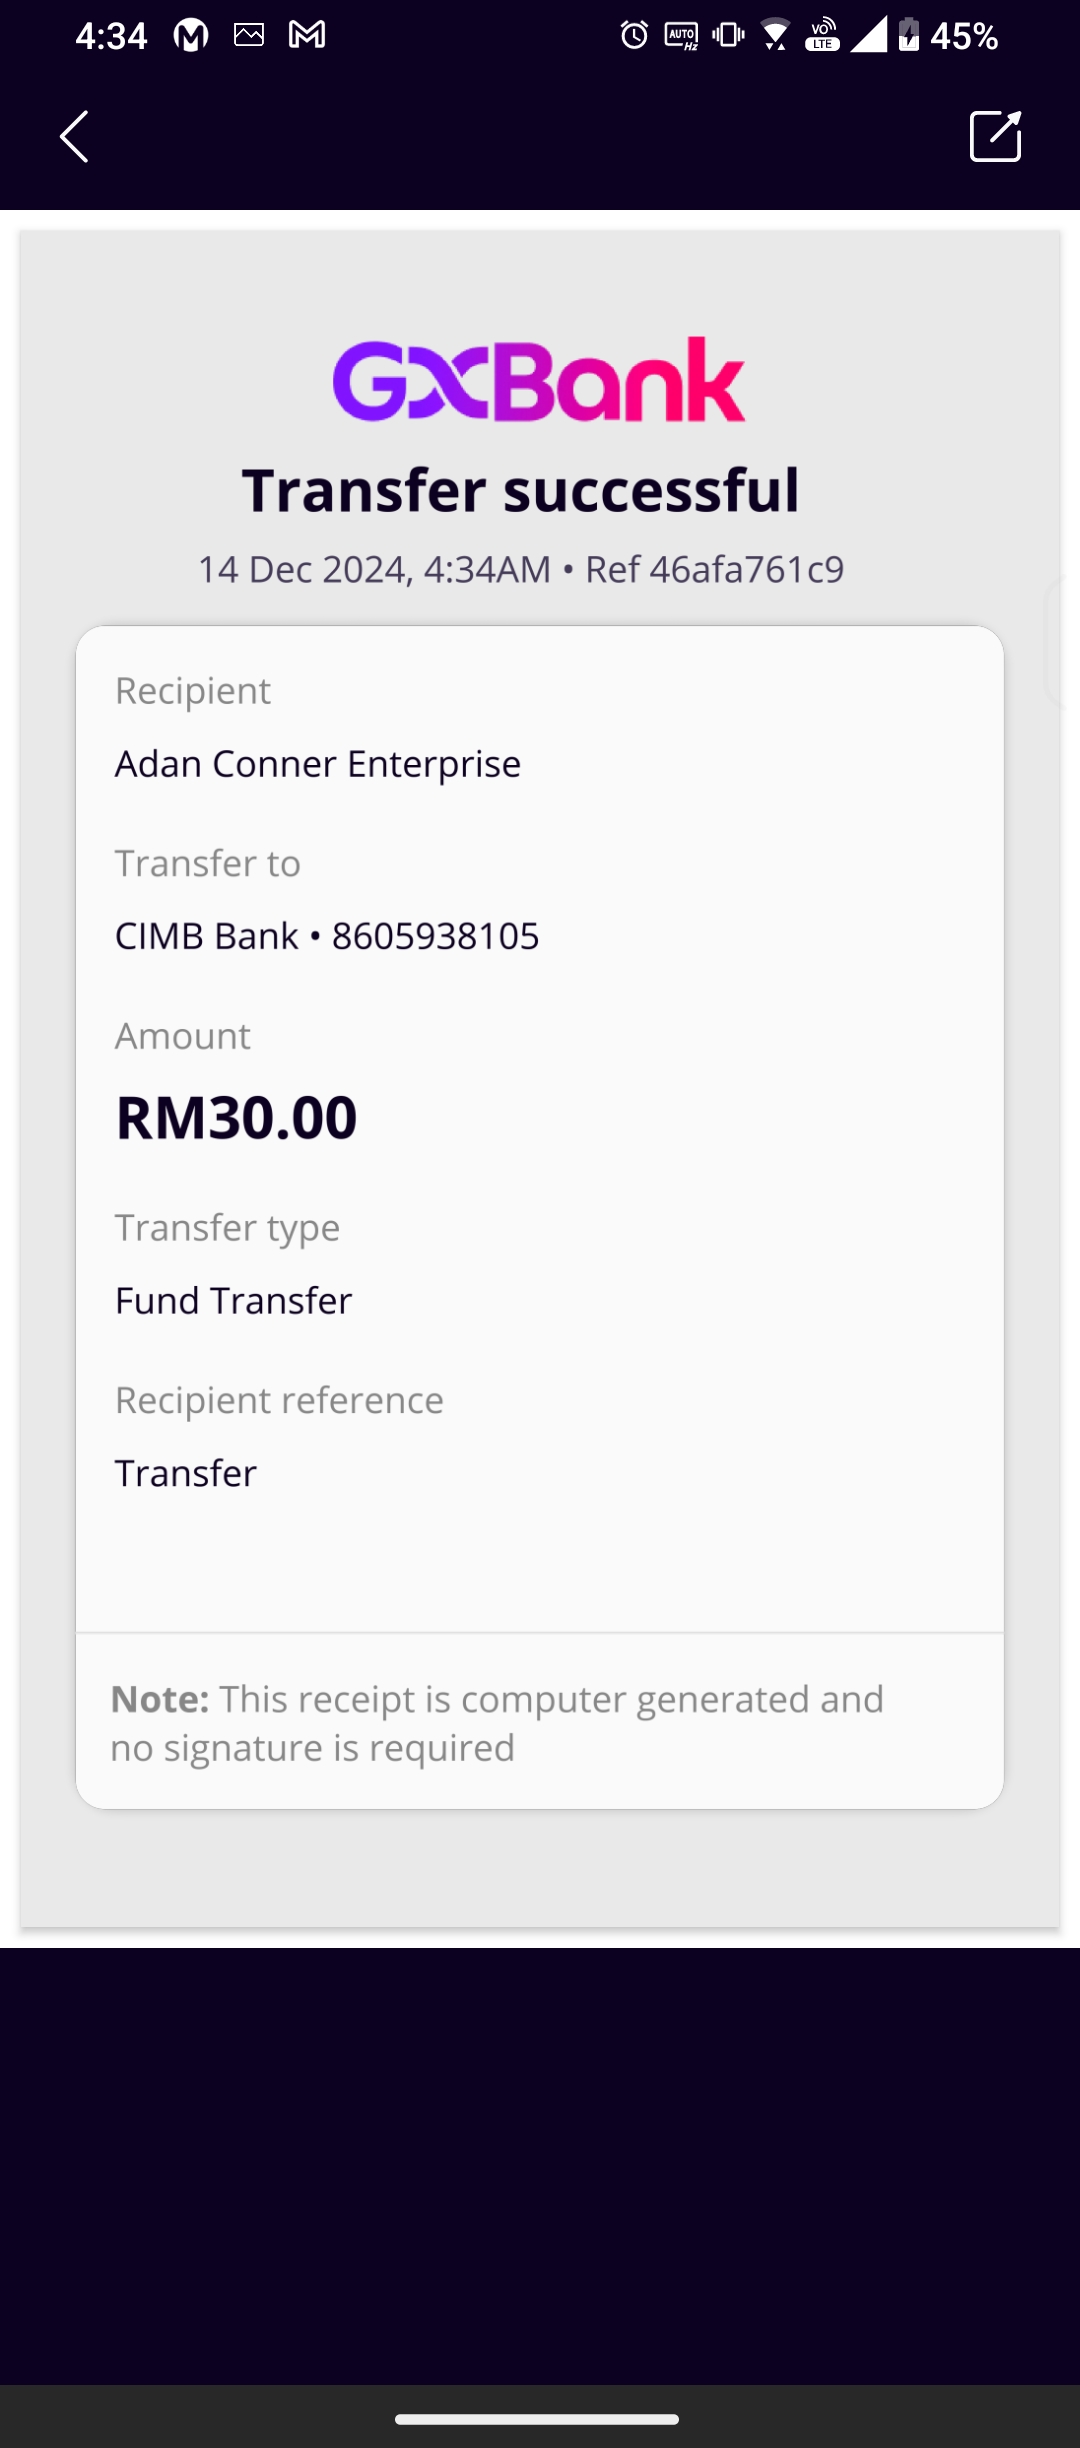This screenshot has height=2448, width=1080.
Task: Tap the Fund Transfer type value
Action: (x=234, y=1301)
